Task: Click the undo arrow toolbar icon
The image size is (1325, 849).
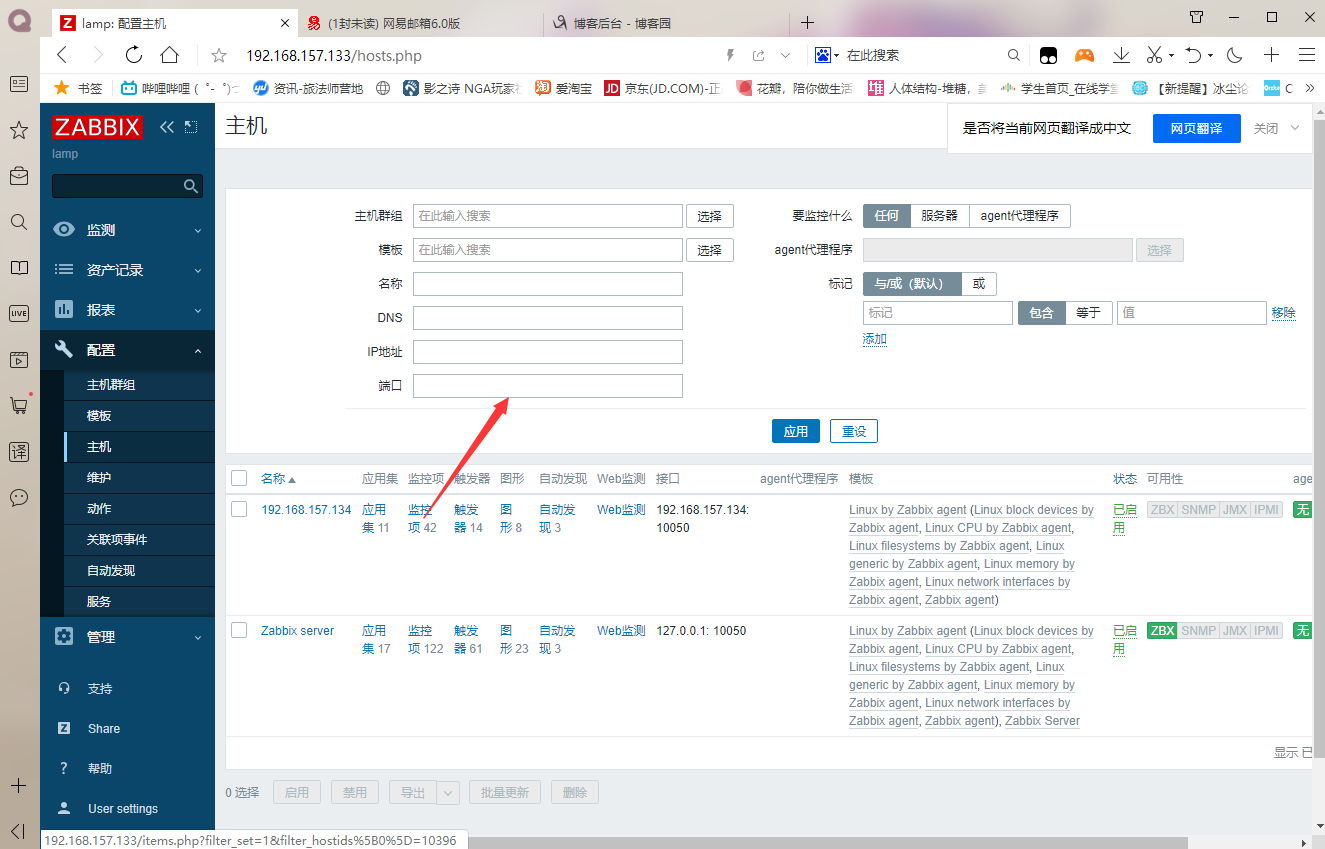Action: click(x=1192, y=55)
